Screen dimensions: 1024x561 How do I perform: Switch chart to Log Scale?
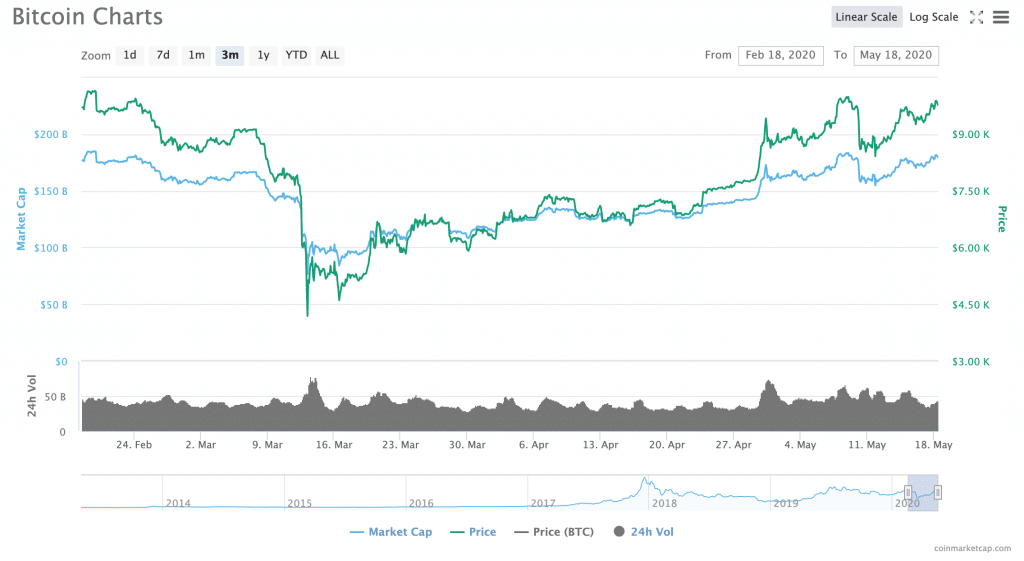(933, 17)
